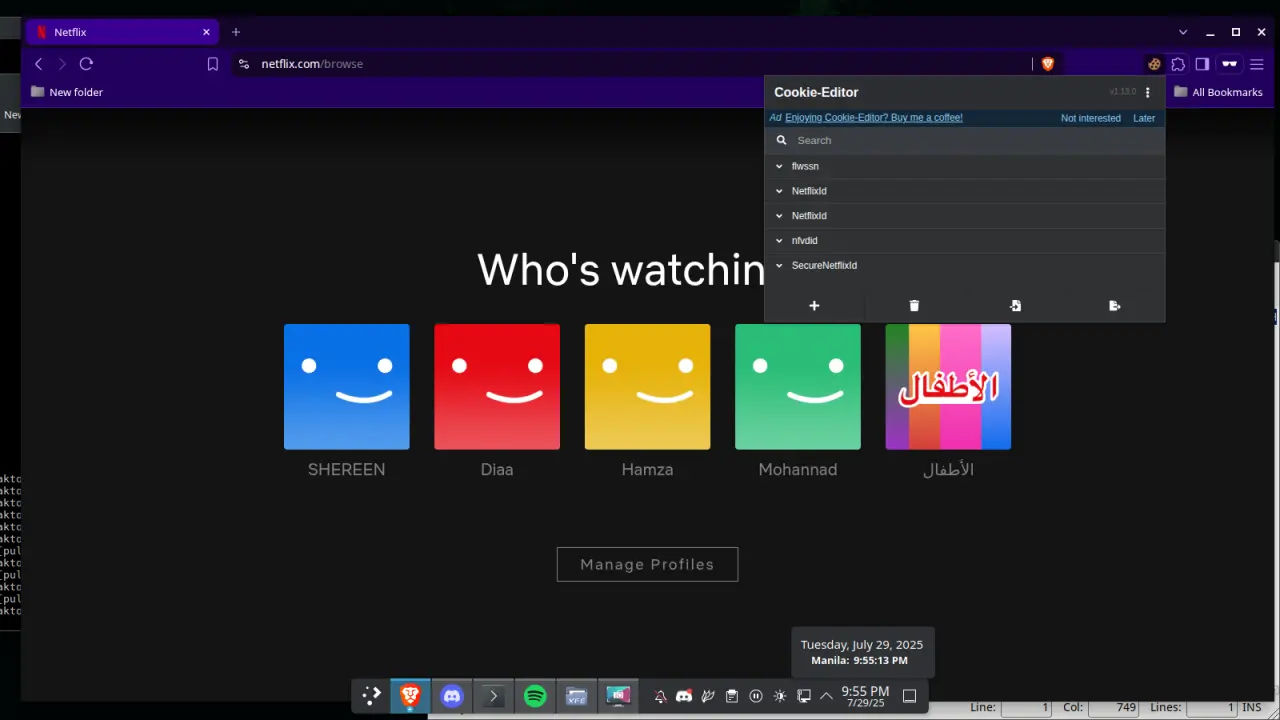Image resolution: width=1280 pixels, height=720 pixels.
Task: Open a new tab with the plus button
Action: 236,32
